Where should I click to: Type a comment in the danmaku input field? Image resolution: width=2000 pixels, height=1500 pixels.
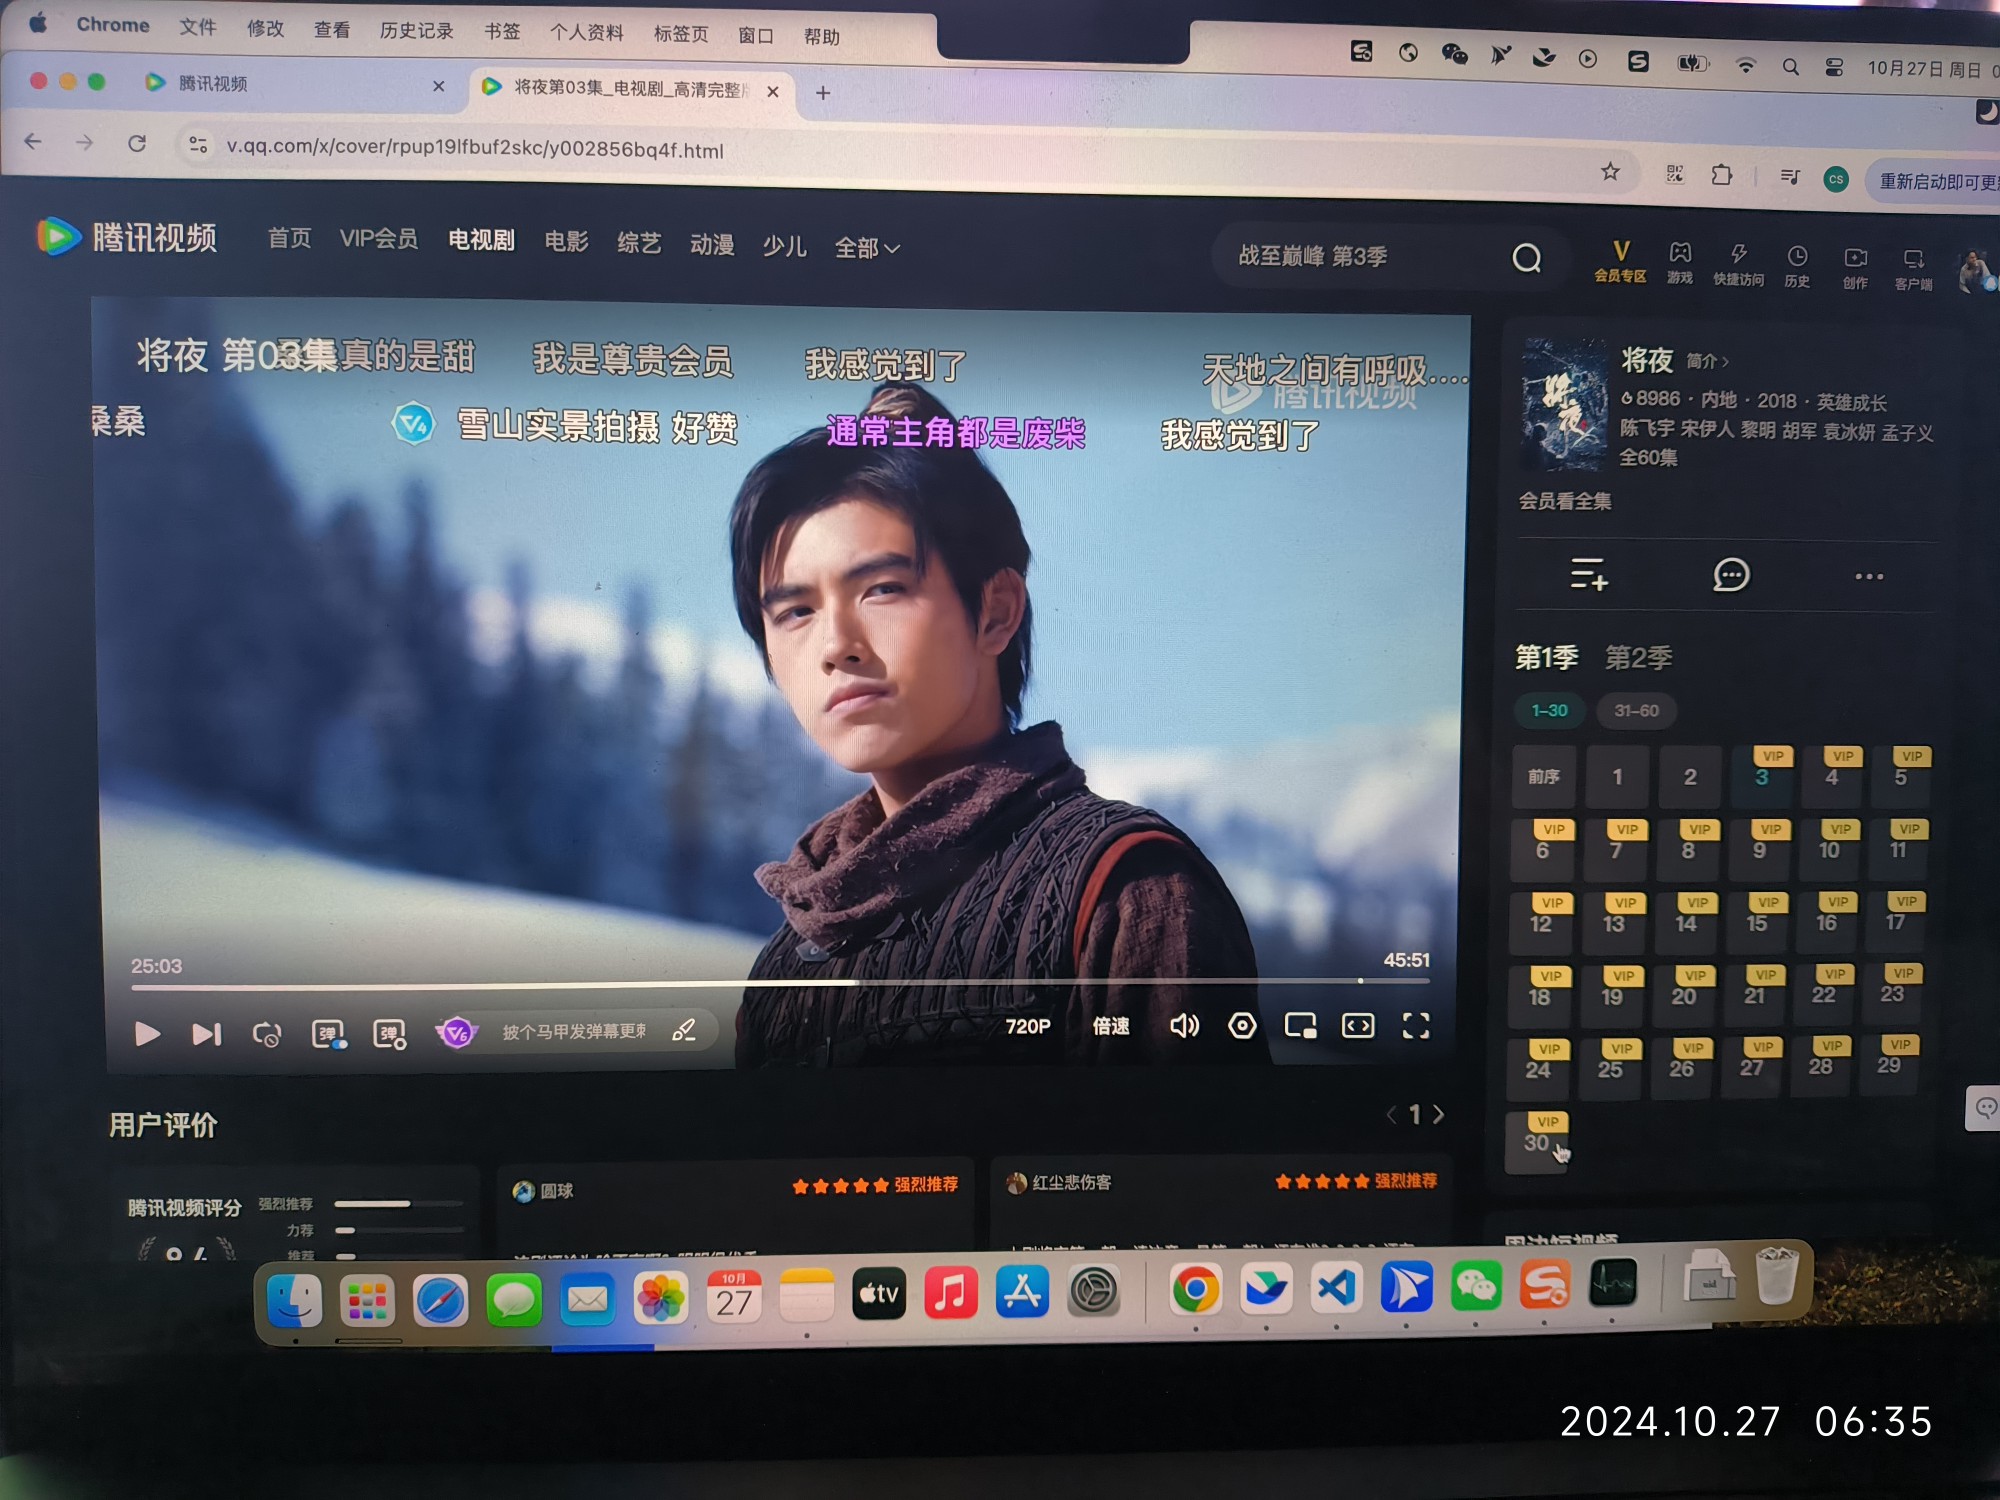[574, 1031]
